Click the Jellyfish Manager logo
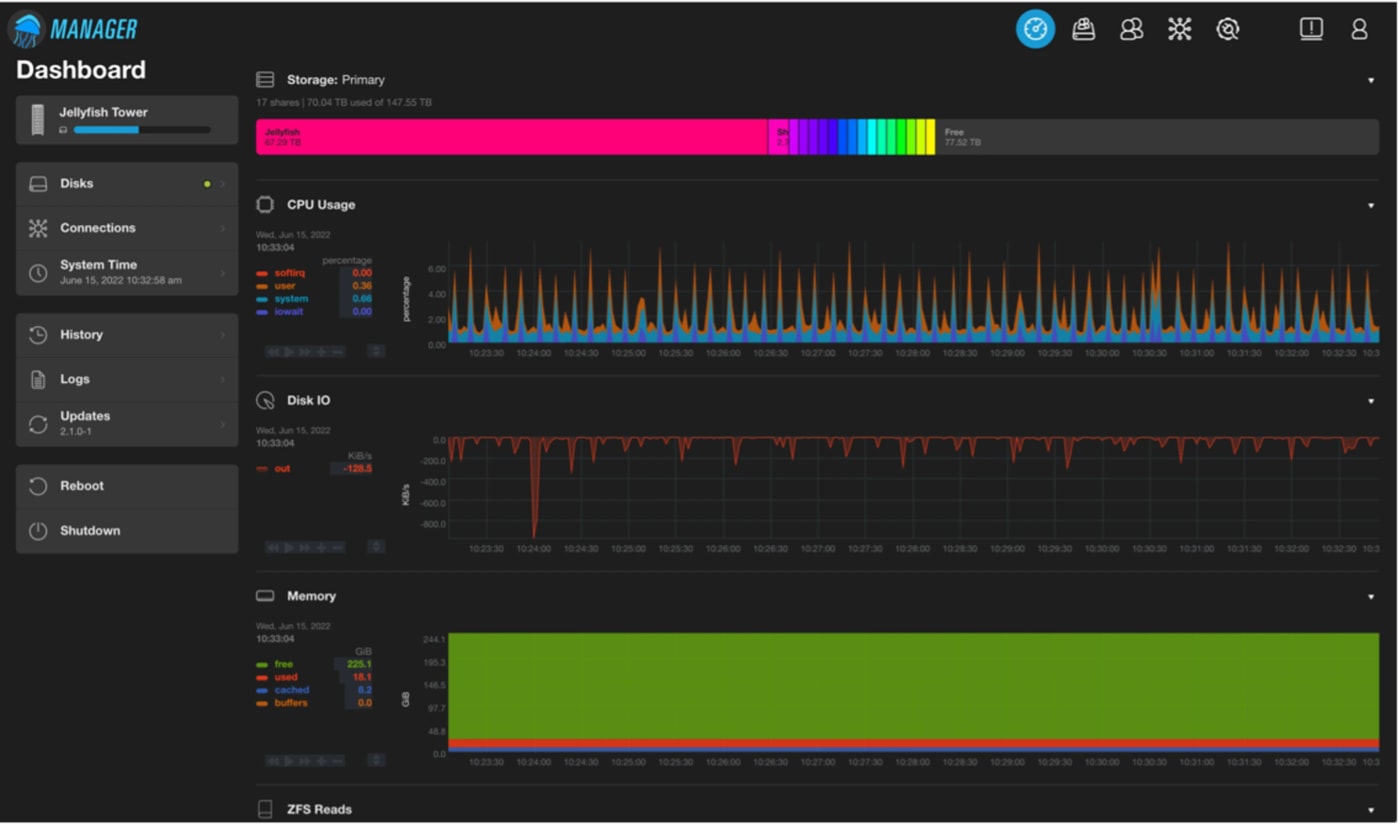Screen dimensions: 1400x825 click(73, 29)
